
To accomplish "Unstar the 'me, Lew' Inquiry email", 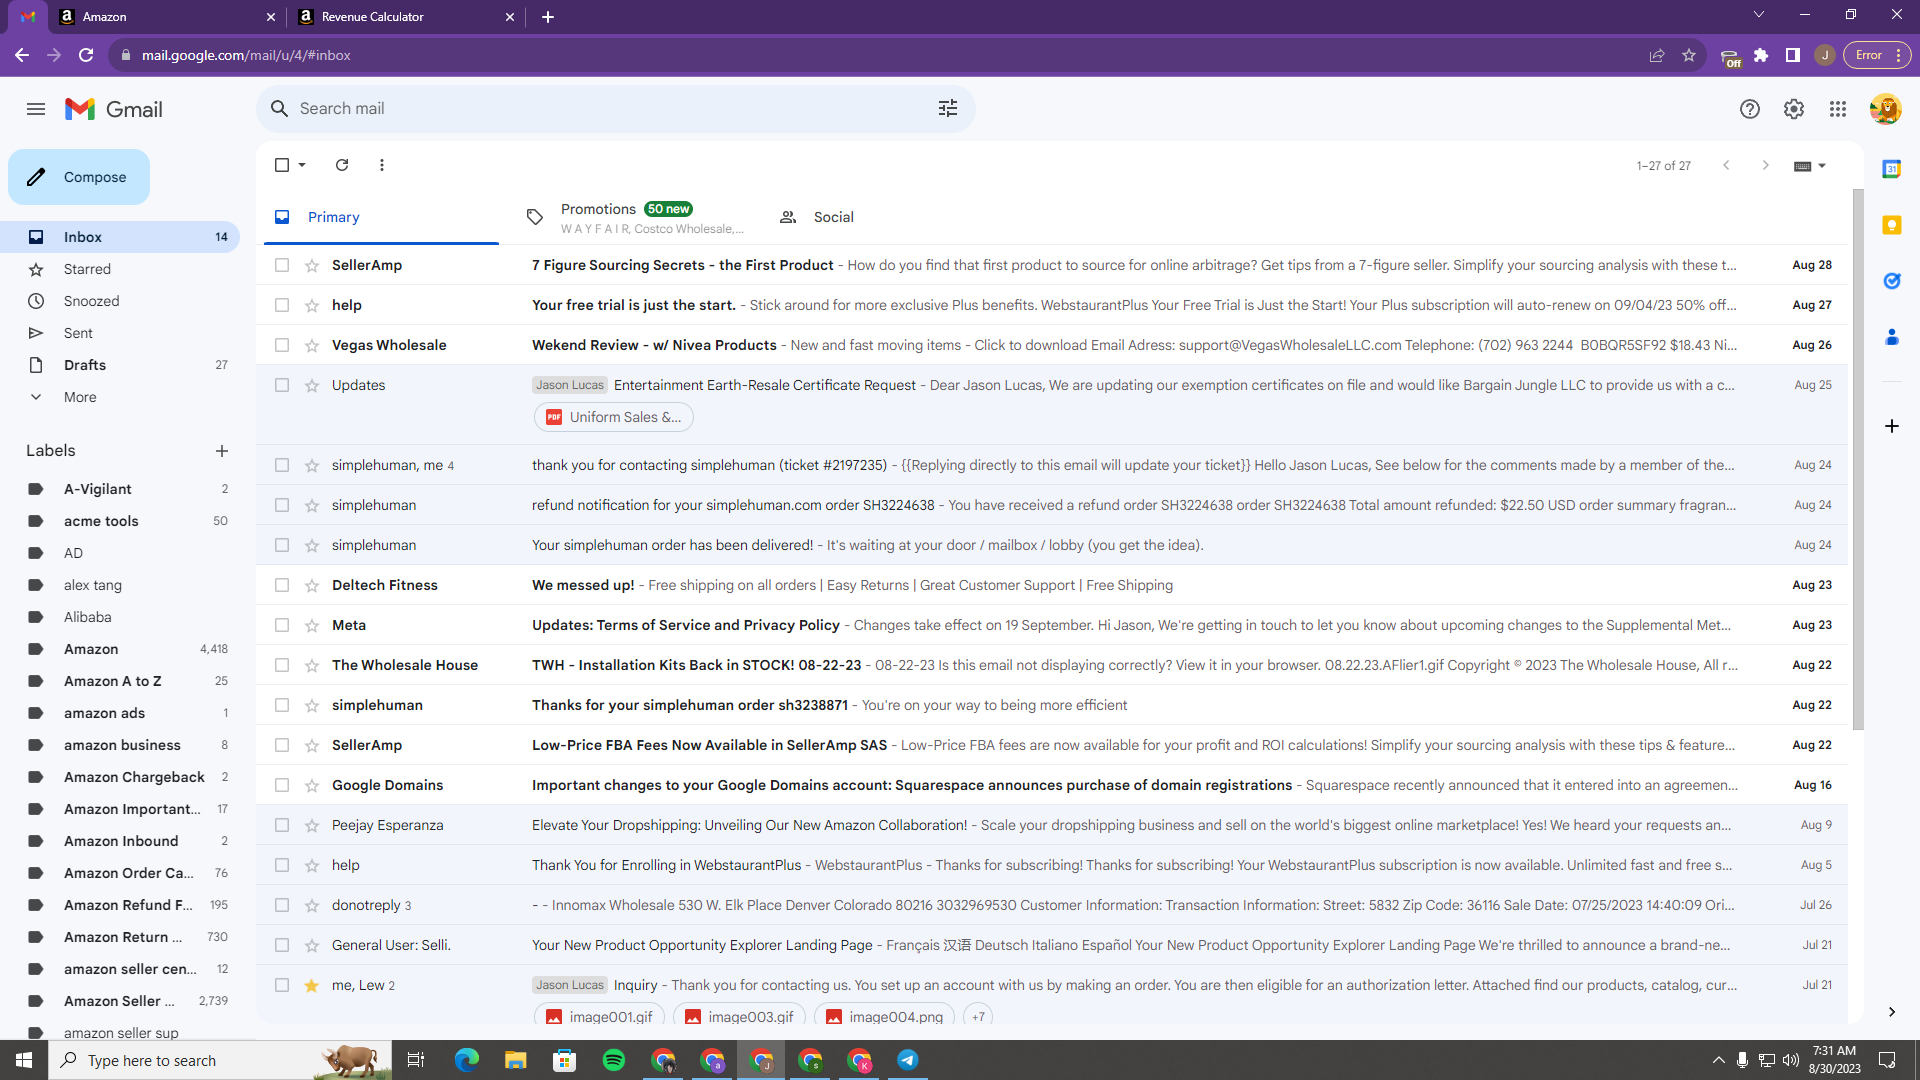I will click(312, 985).
